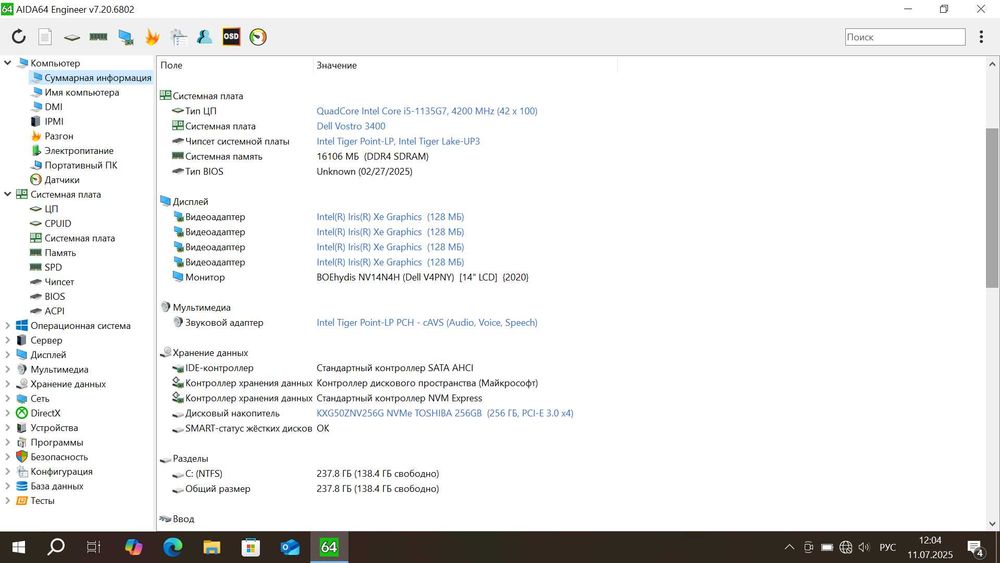Expand the Сервер tree node

point(8,340)
